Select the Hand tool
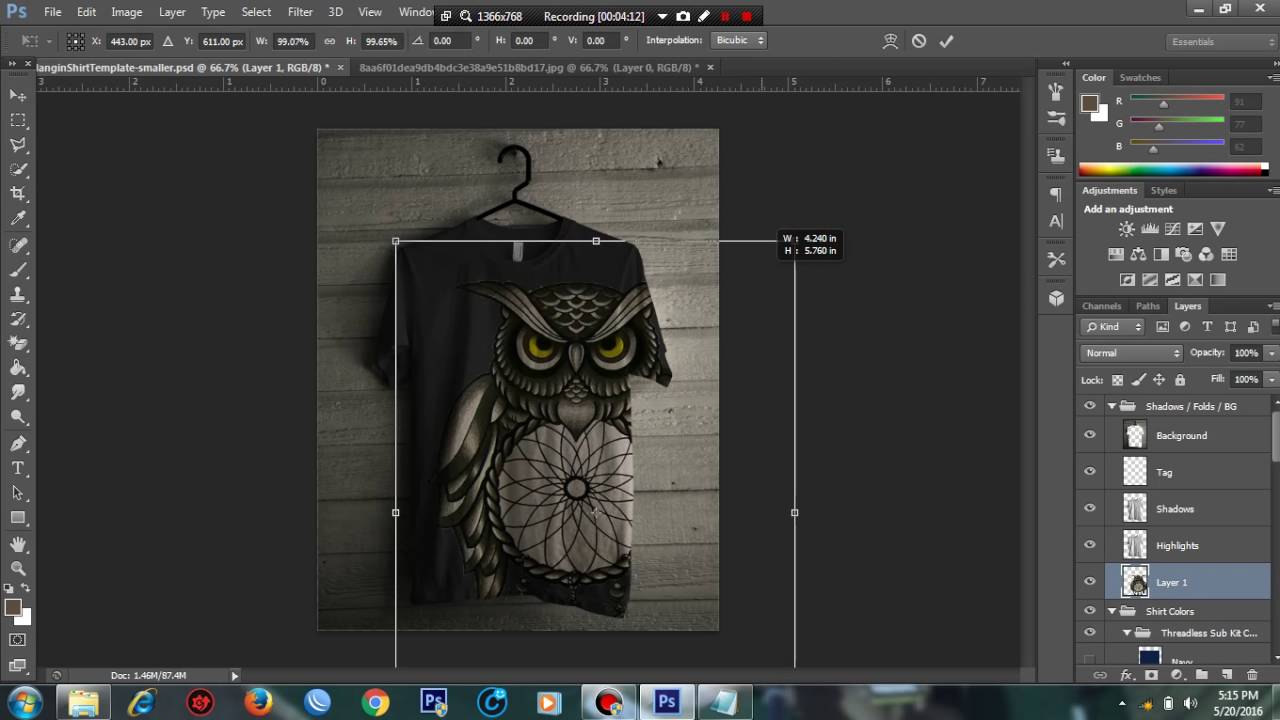This screenshot has height=720, width=1280. (x=18, y=544)
